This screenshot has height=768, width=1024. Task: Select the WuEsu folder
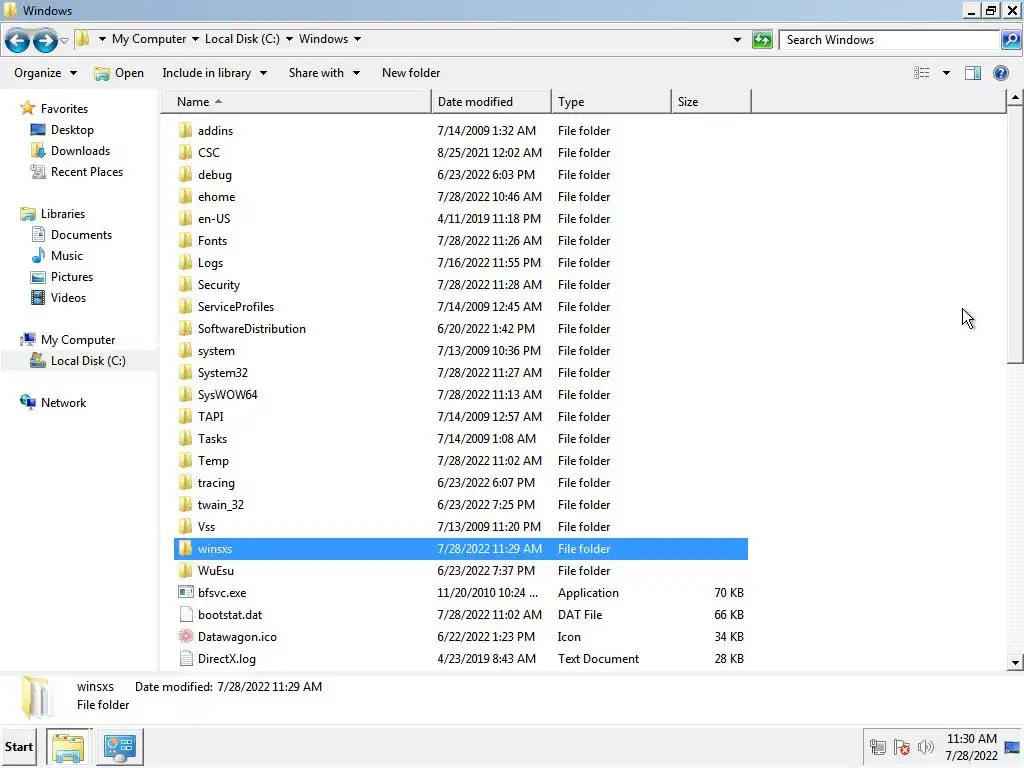coord(216,571)
